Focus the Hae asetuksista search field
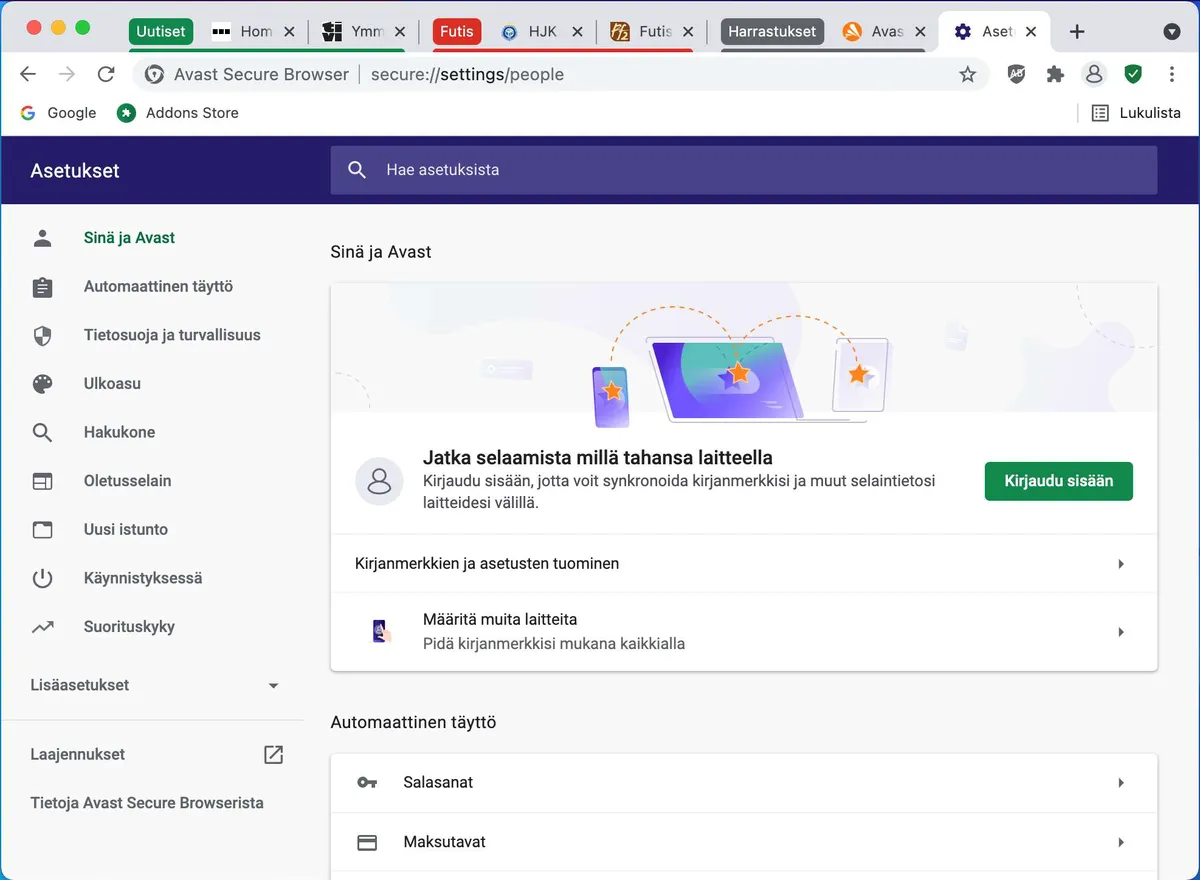1200x880 pixels. tap(744, 170)
